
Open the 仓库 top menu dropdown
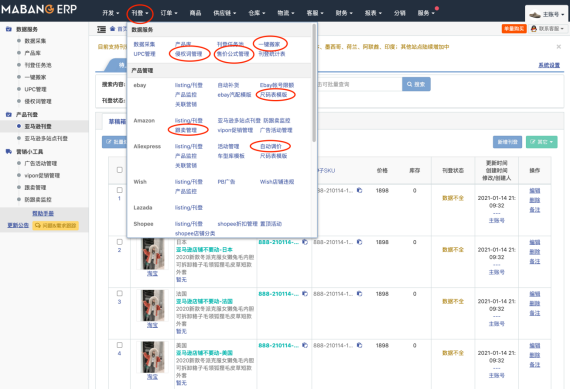click(x=257, y=13)
